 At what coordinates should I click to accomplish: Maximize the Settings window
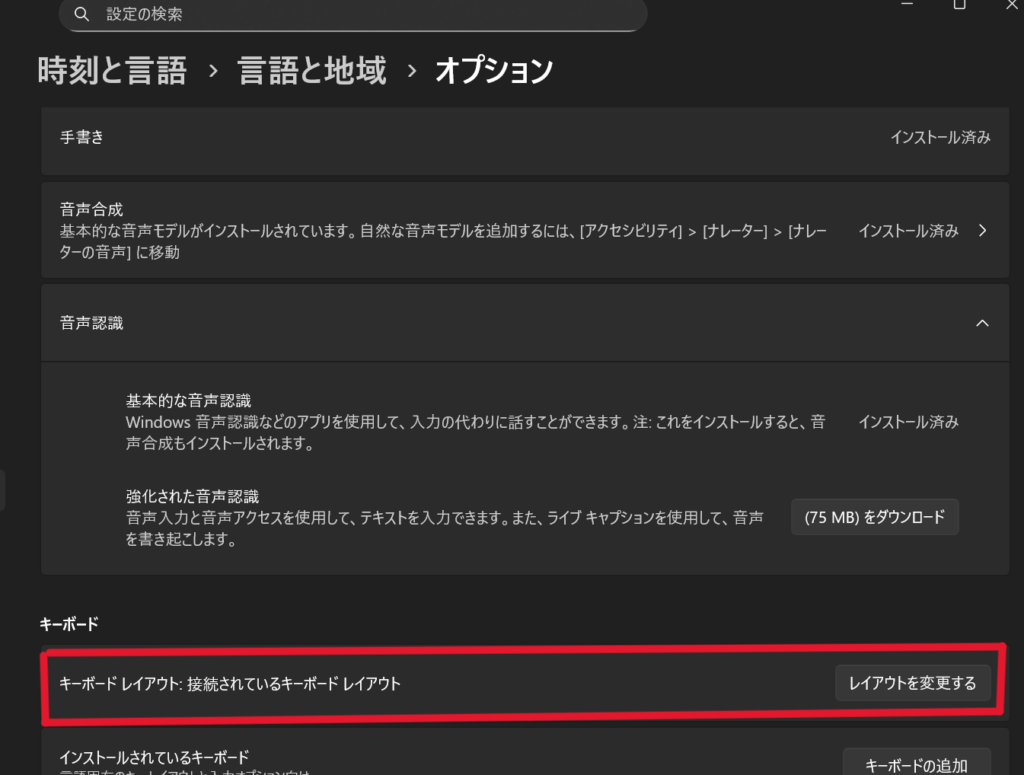click(959, 5)
